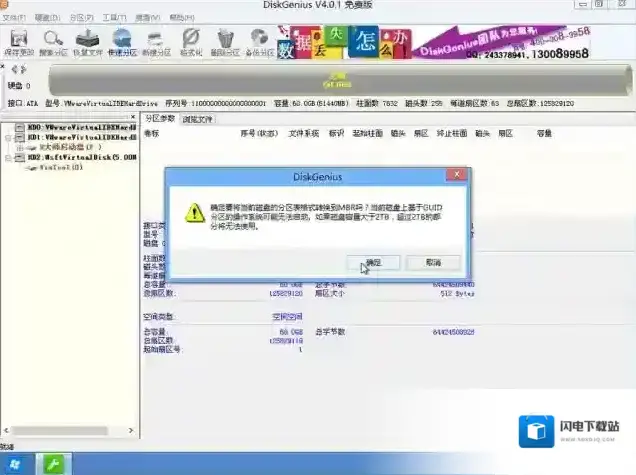Select the Recover Files toolbar icon

[87, 41]
